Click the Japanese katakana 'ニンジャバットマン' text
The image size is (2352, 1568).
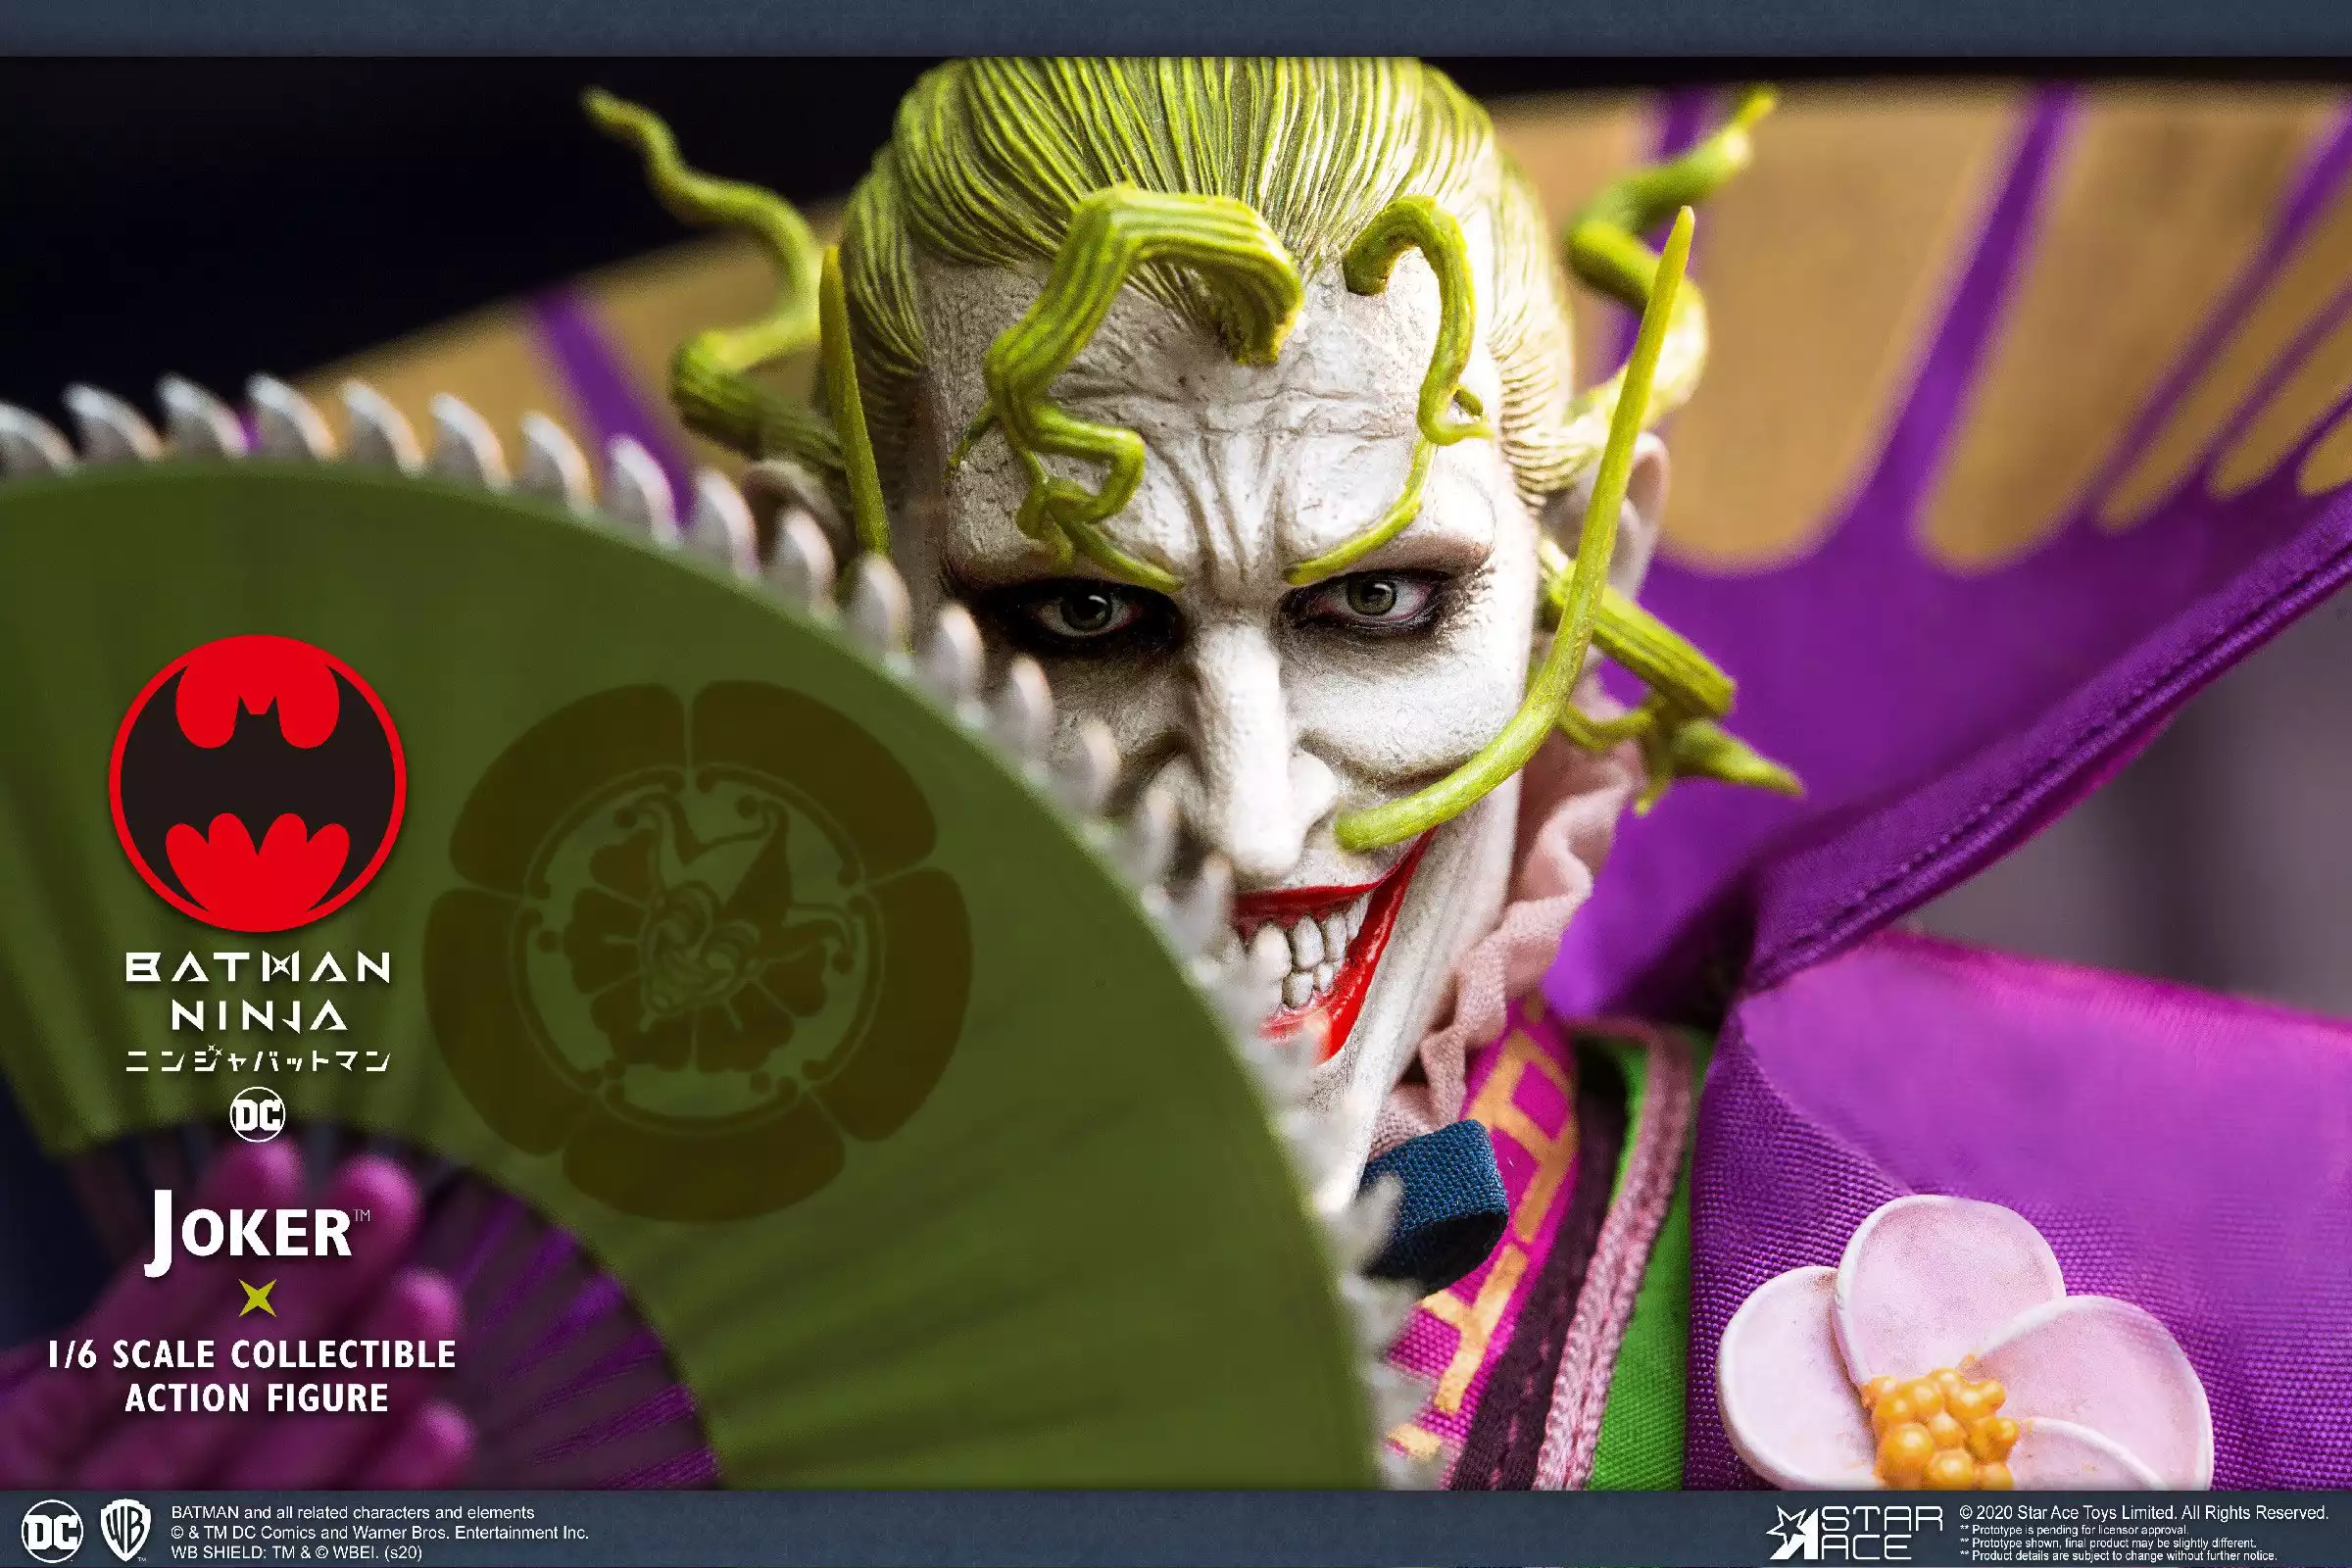click(x=258, y=1060)
